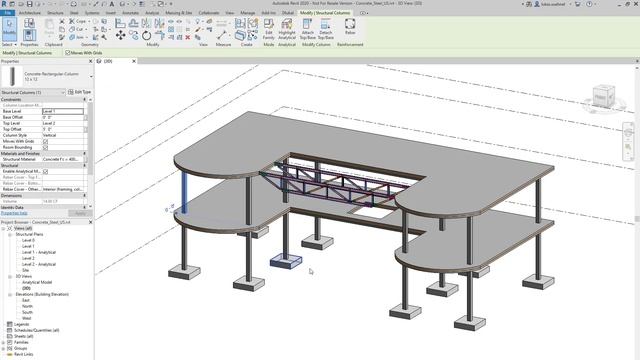Image resolution: width=640 pixels, height=360 pixels.
Task: Collapse the Dimensions section
Action: [x=85, y=196]
